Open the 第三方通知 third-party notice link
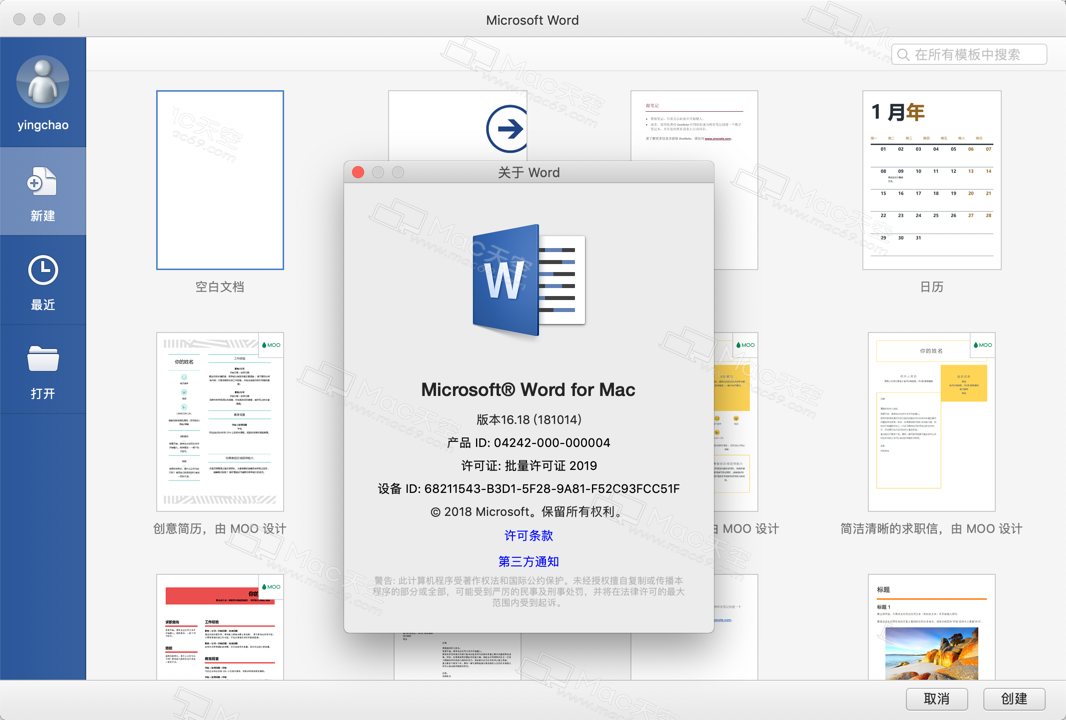Image resolution: width=1066 pixels, height=720 pixels. tap(528, 562)
